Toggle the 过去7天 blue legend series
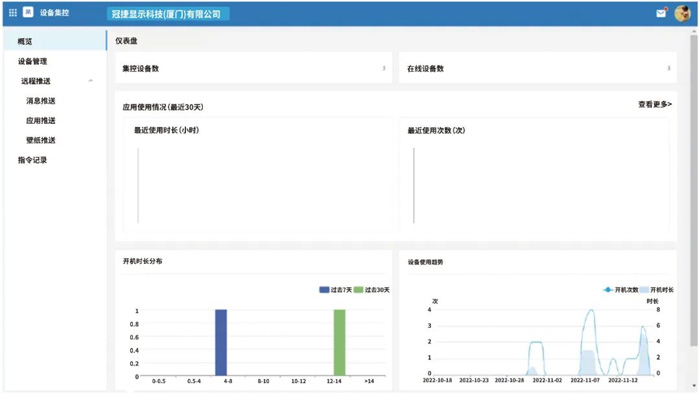 [x=335, y=290]
